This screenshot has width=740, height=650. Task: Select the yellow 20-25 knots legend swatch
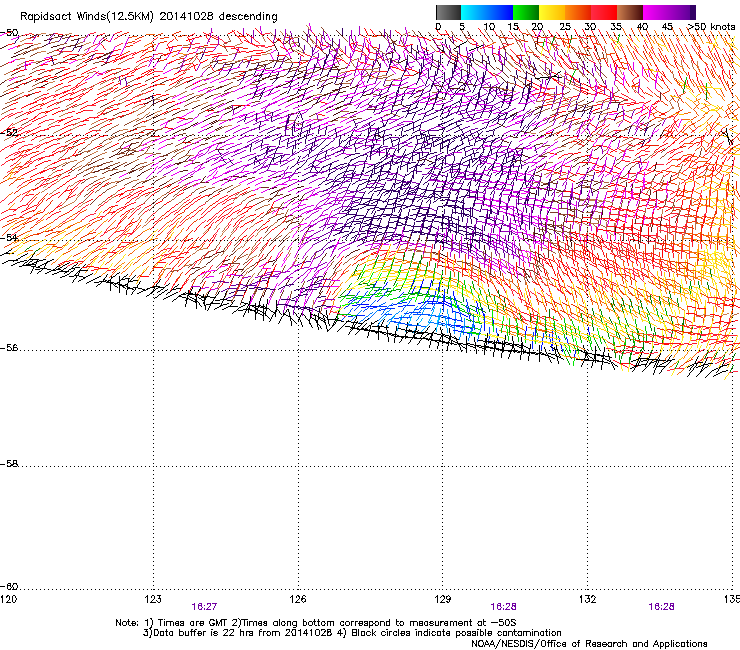click(552, 12)
